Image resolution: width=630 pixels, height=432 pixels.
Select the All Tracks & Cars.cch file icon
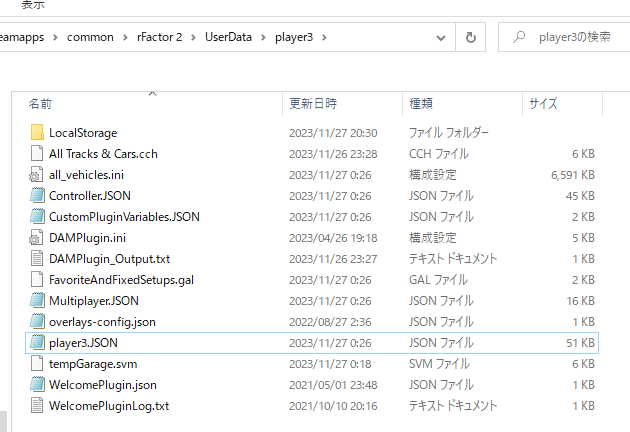37,154
